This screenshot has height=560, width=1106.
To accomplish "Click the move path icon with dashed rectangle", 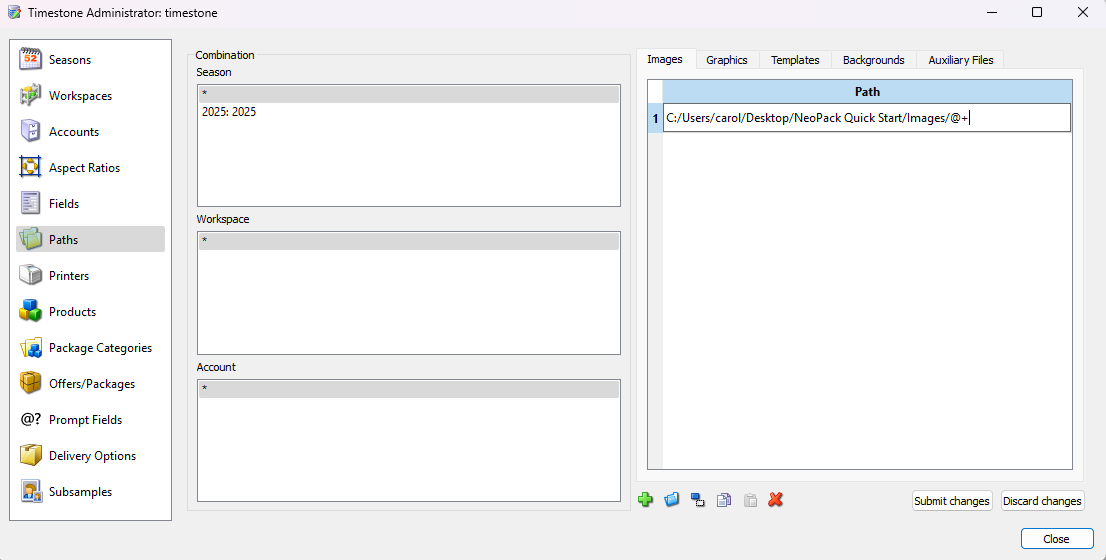I will pyautogui.click(x=698, y=500).
